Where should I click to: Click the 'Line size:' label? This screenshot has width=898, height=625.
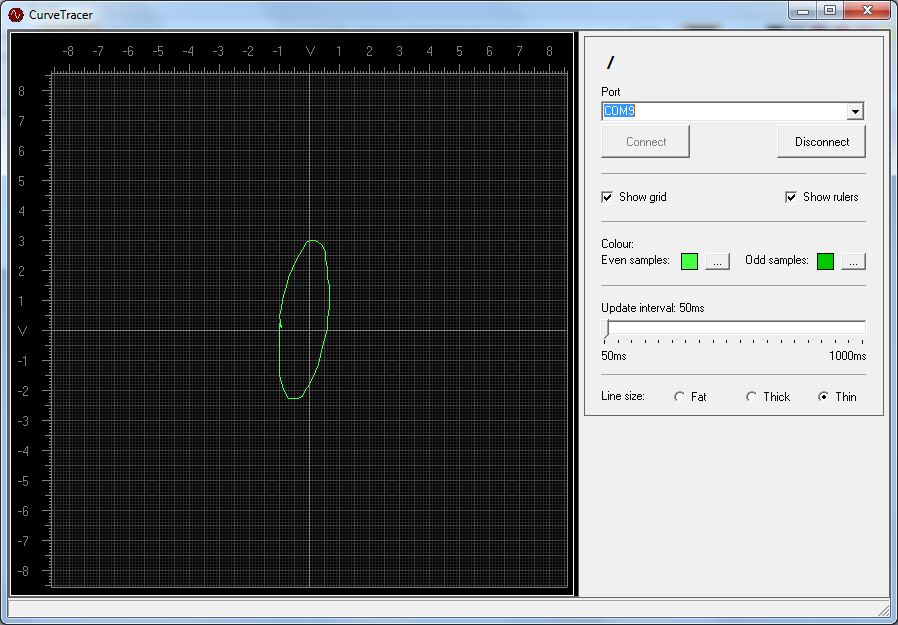pyautogui.click(x=623, y=396)
